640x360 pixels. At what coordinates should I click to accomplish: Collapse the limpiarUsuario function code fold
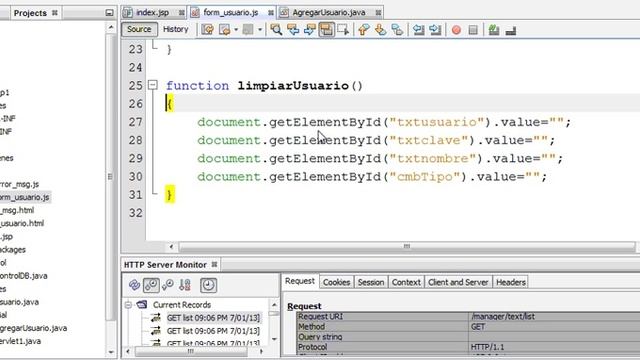click(153, 85)
